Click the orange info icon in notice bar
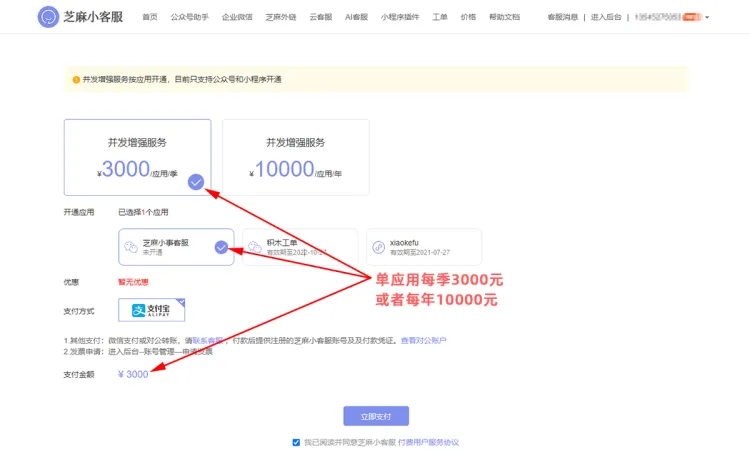750x469 pixels. point(76,79)
